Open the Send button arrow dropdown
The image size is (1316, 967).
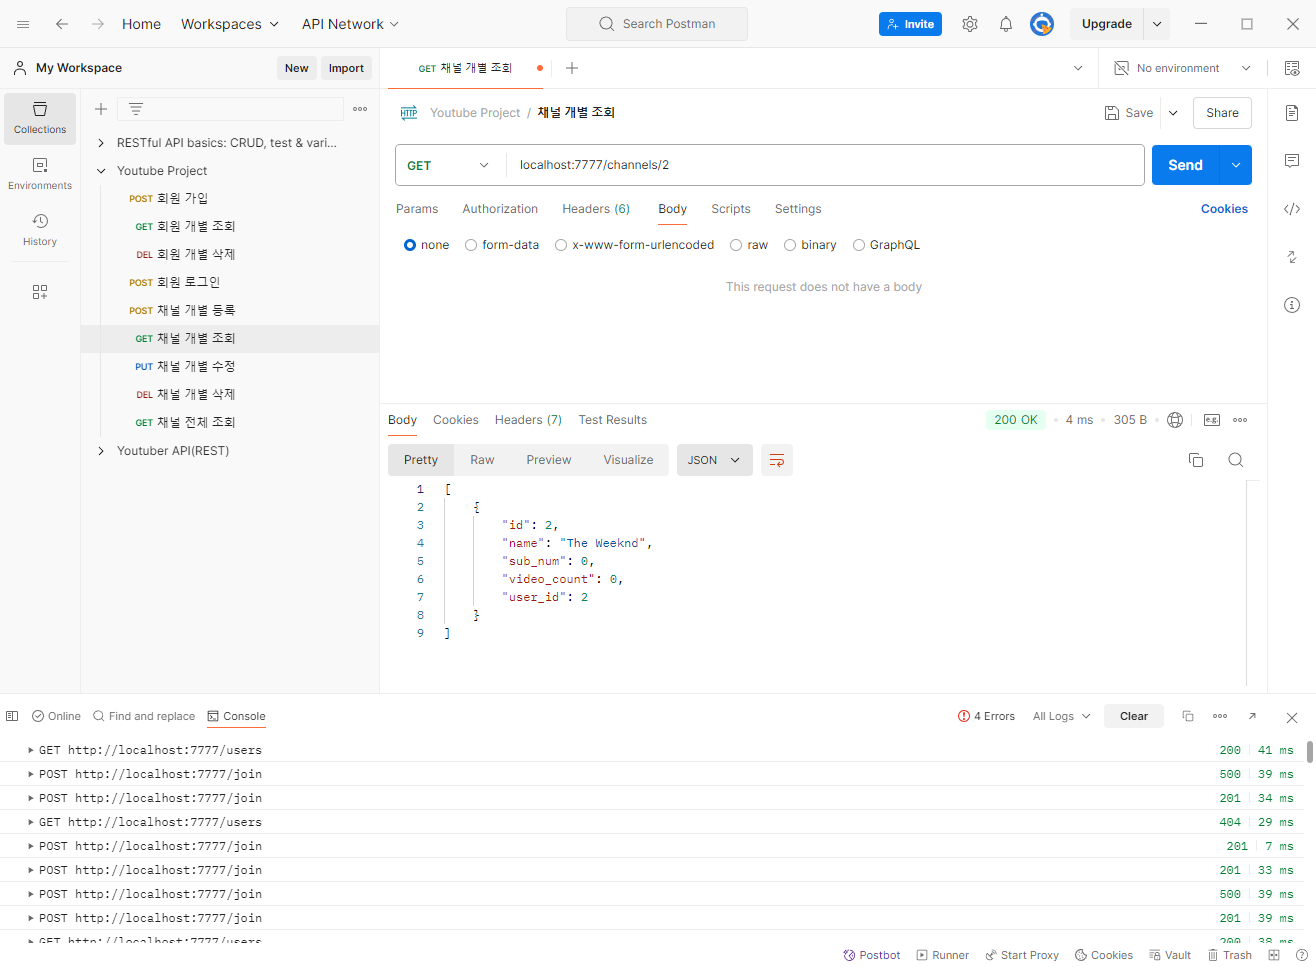(1236, 165)
